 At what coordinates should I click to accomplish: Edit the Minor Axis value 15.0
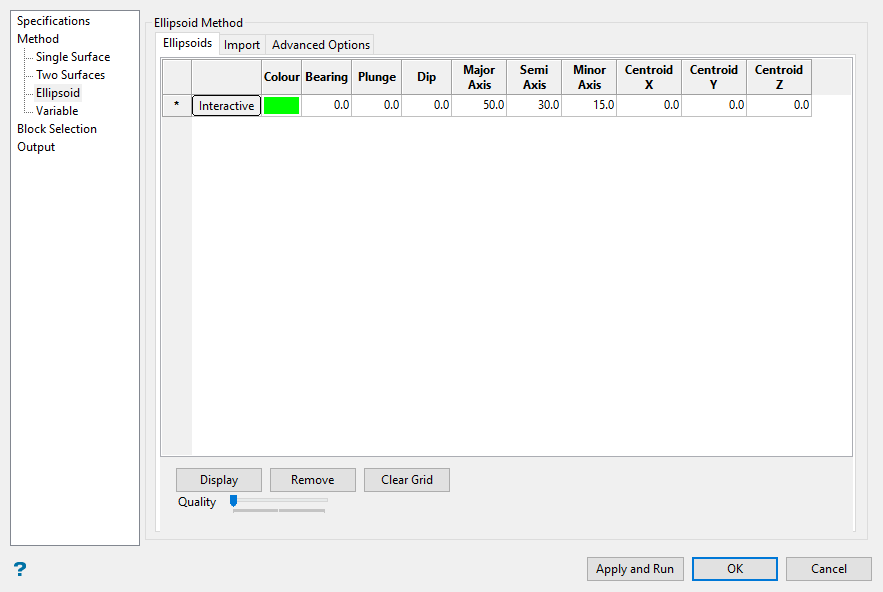click(x=590, y=105)
